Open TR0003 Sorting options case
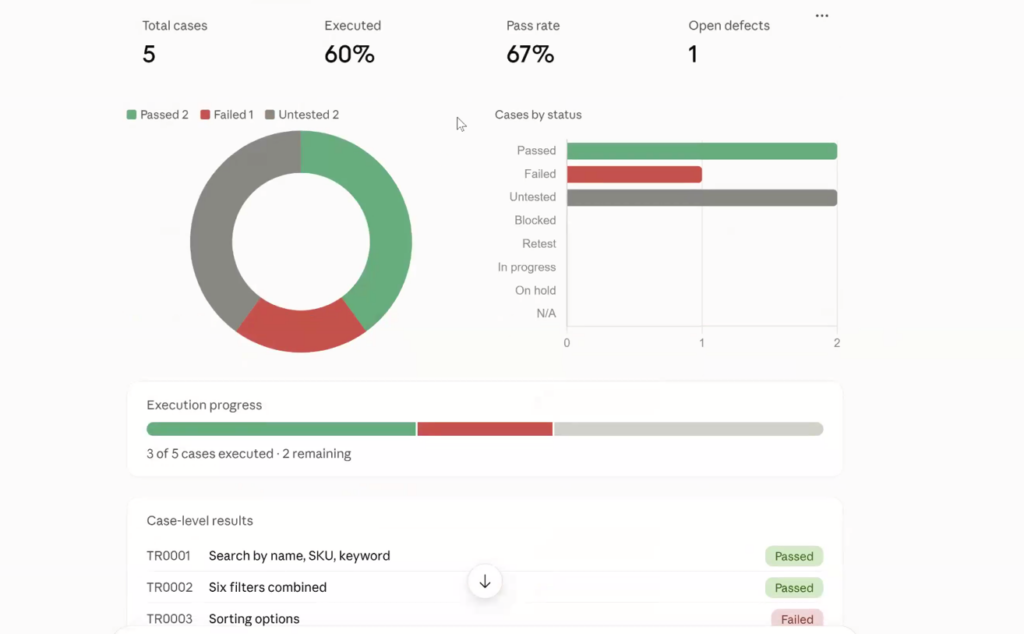This screenshot has width=1024, height=634. pos(485,618)
